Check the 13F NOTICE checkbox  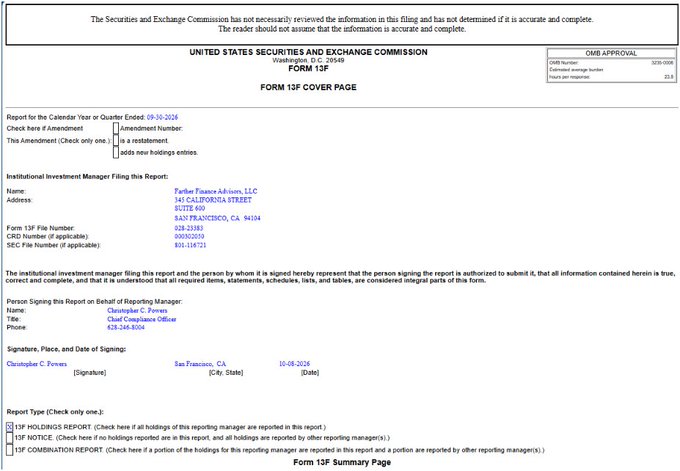(x=10, y=438)
